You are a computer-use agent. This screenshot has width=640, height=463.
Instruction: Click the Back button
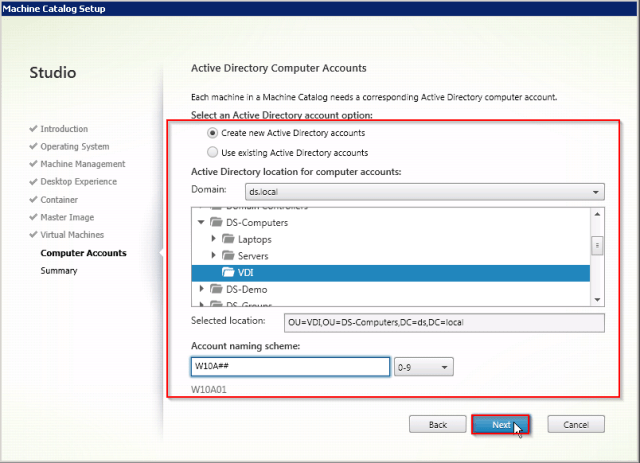coord(438,425)
